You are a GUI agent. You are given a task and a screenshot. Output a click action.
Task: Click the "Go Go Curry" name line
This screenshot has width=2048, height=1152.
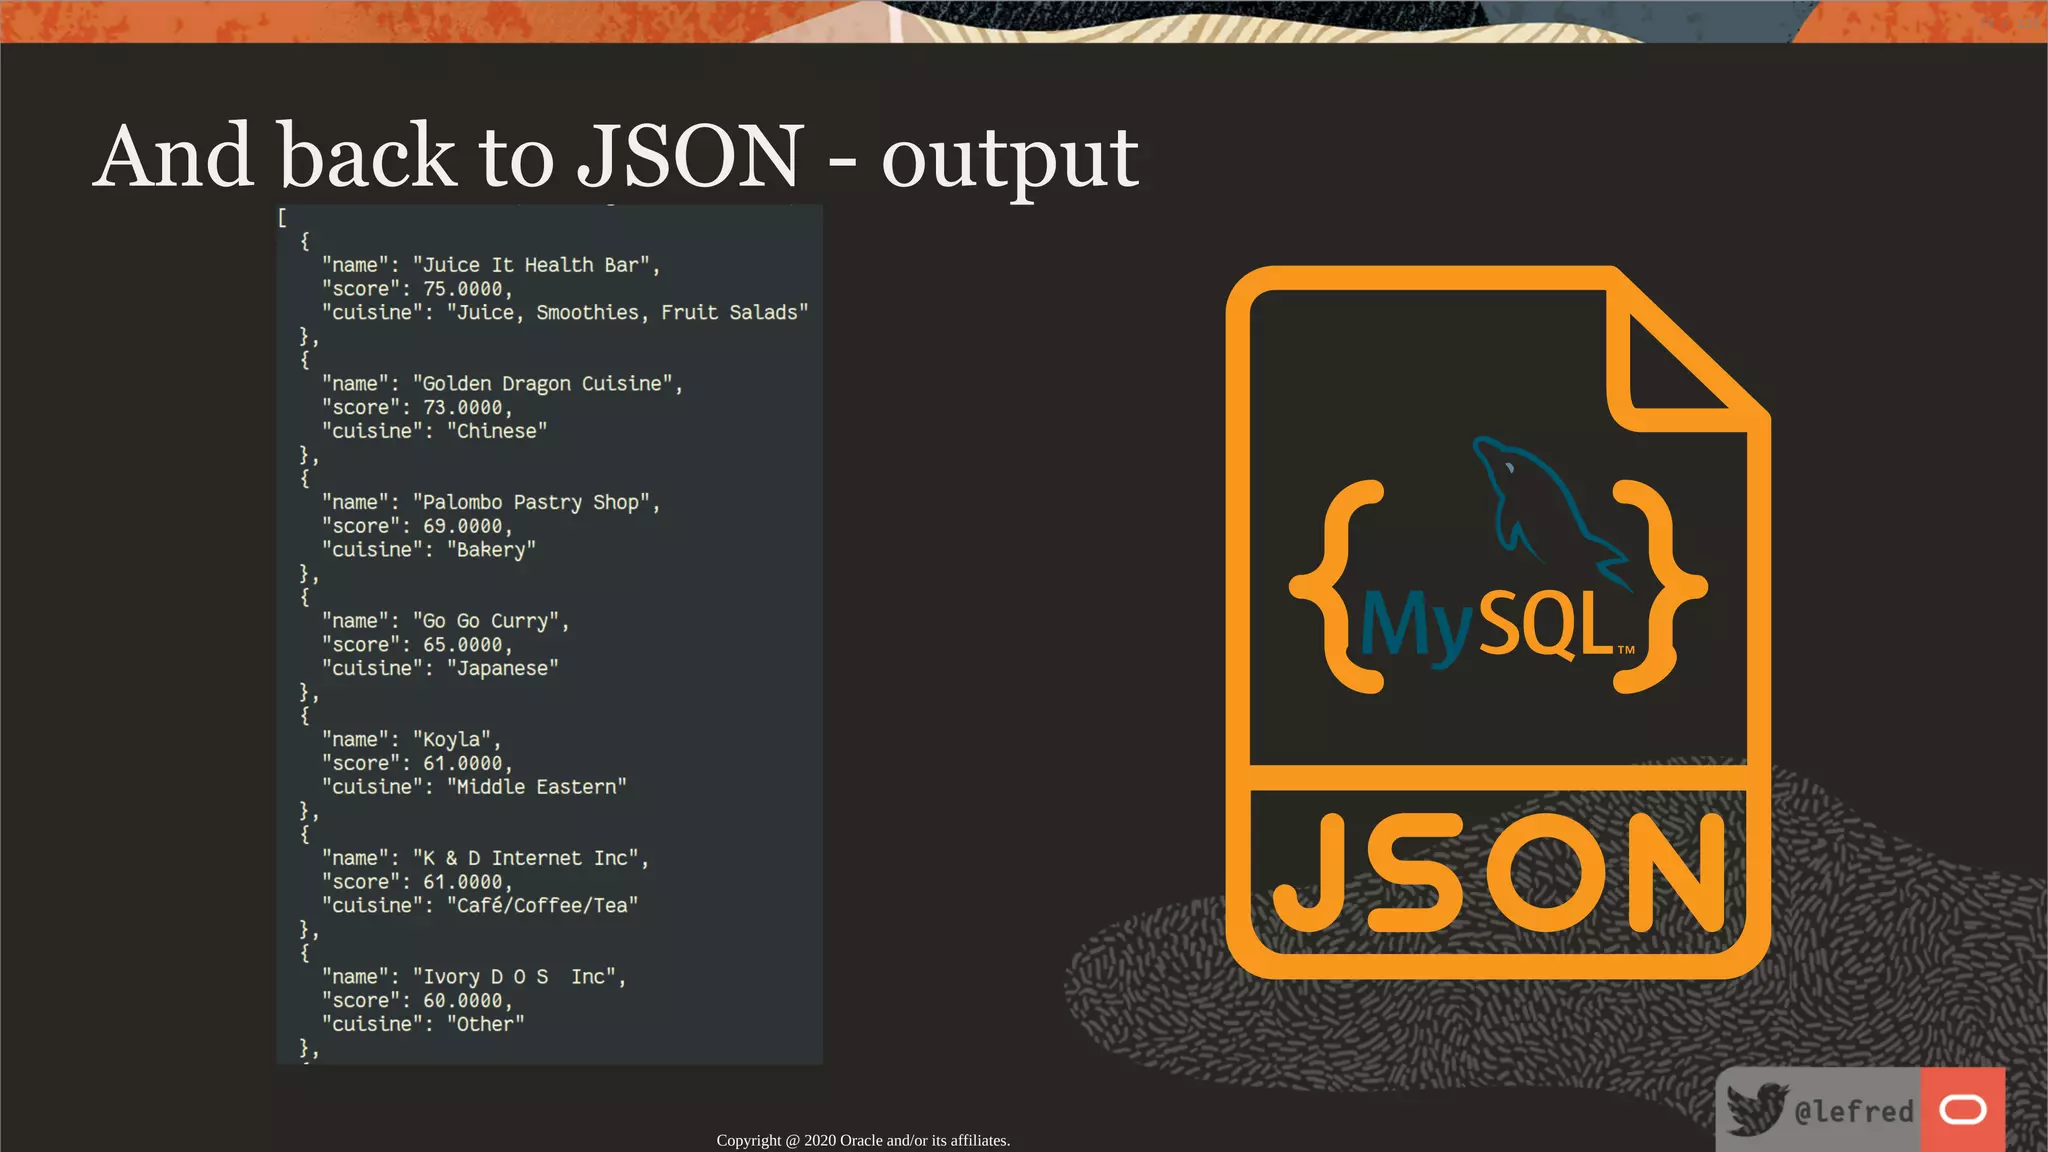coord(445,621)
